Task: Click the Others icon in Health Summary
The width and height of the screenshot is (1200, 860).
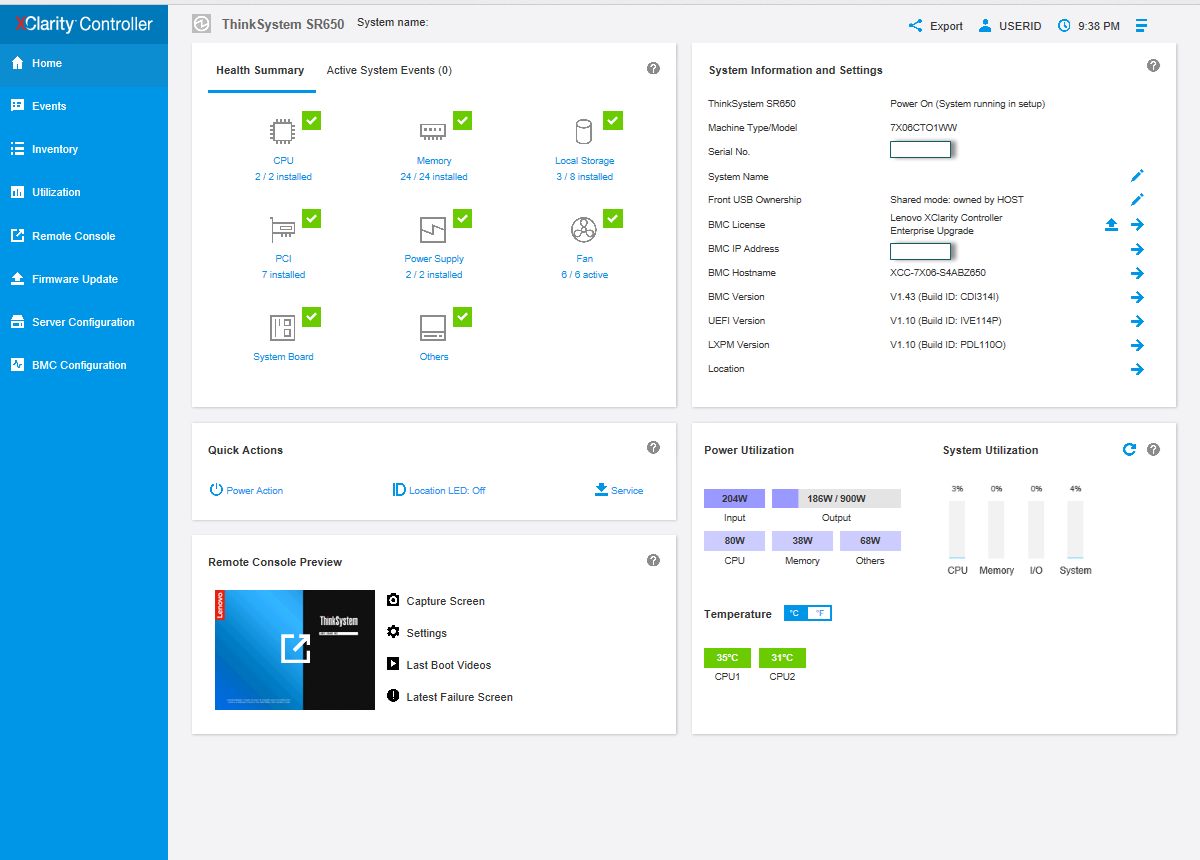Action: pos(433,328)
